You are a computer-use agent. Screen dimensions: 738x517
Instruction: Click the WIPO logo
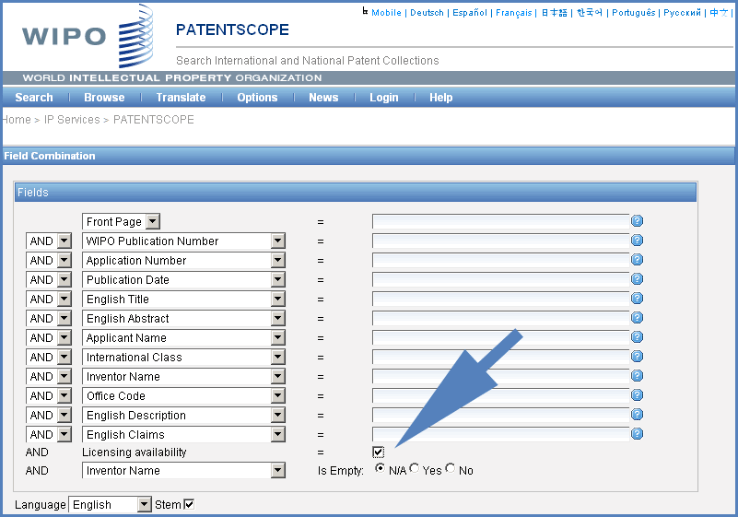(88, 36)
